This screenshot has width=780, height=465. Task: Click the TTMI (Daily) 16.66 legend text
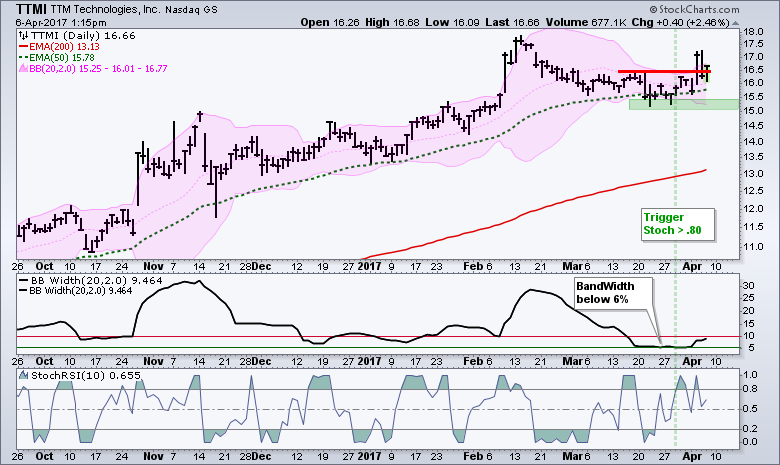tap(83, 35)
